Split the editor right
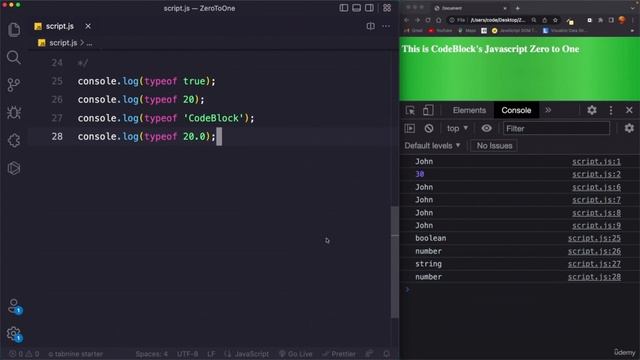The width and height of the screenshot is (640, 360). (370, 26)
